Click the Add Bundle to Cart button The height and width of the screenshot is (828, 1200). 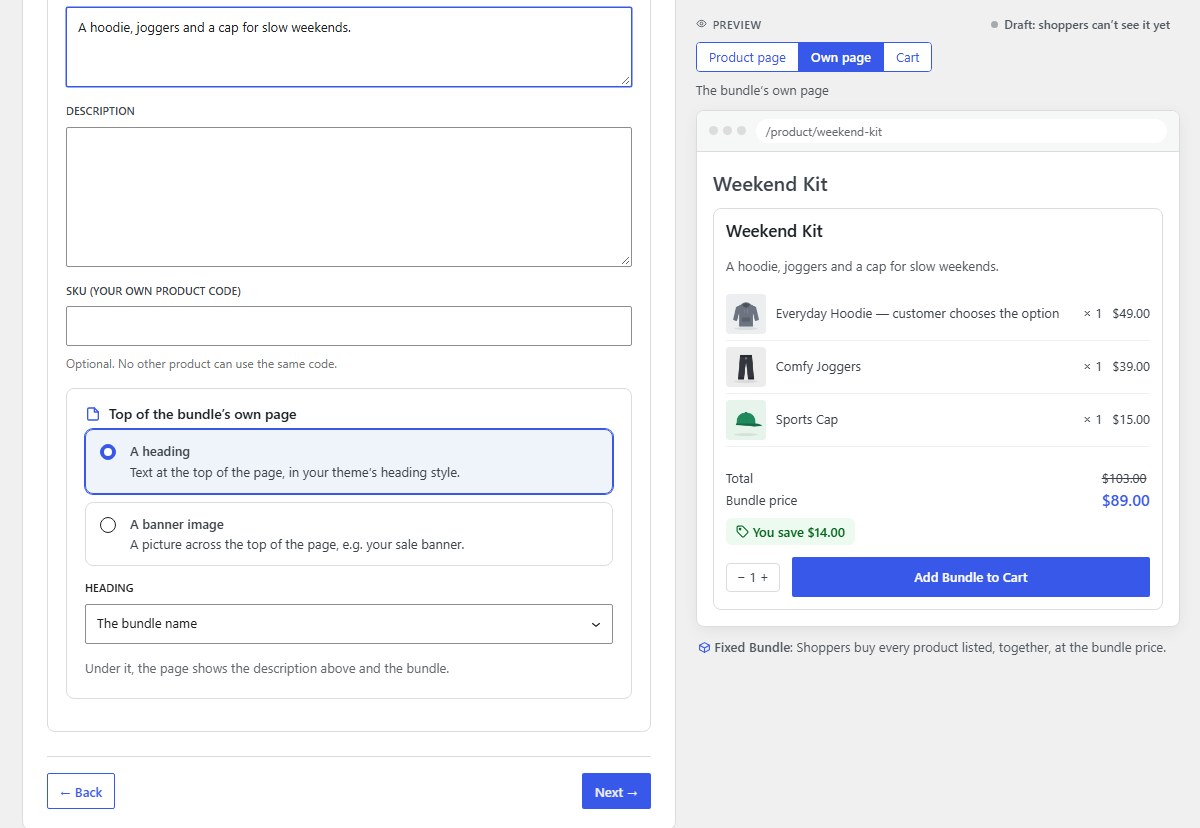point(971,577)
